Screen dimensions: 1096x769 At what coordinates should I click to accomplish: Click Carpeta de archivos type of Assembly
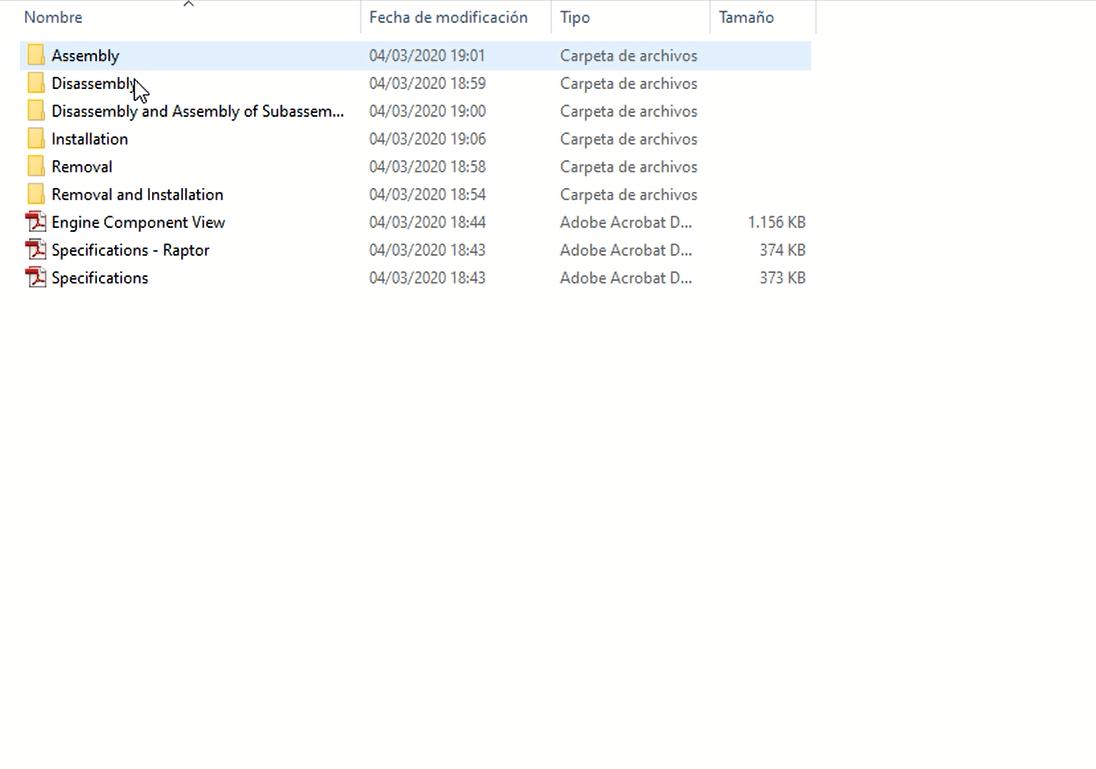coord(628,55)
